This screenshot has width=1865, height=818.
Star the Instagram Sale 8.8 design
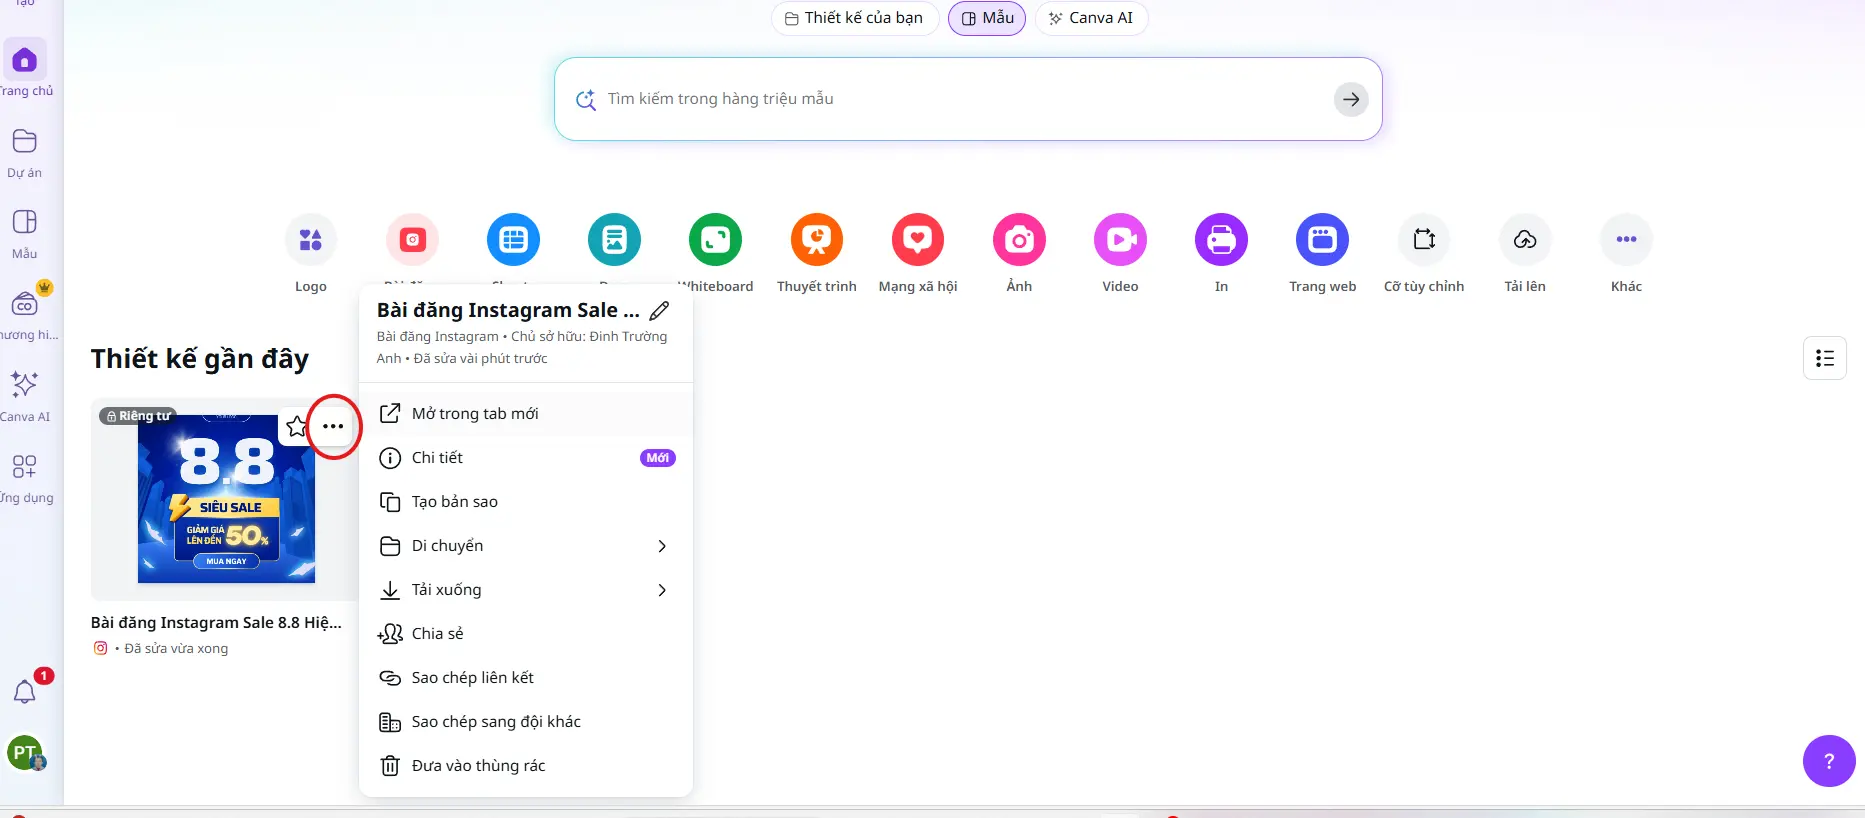pyautogui.click(x=296, y=427)
